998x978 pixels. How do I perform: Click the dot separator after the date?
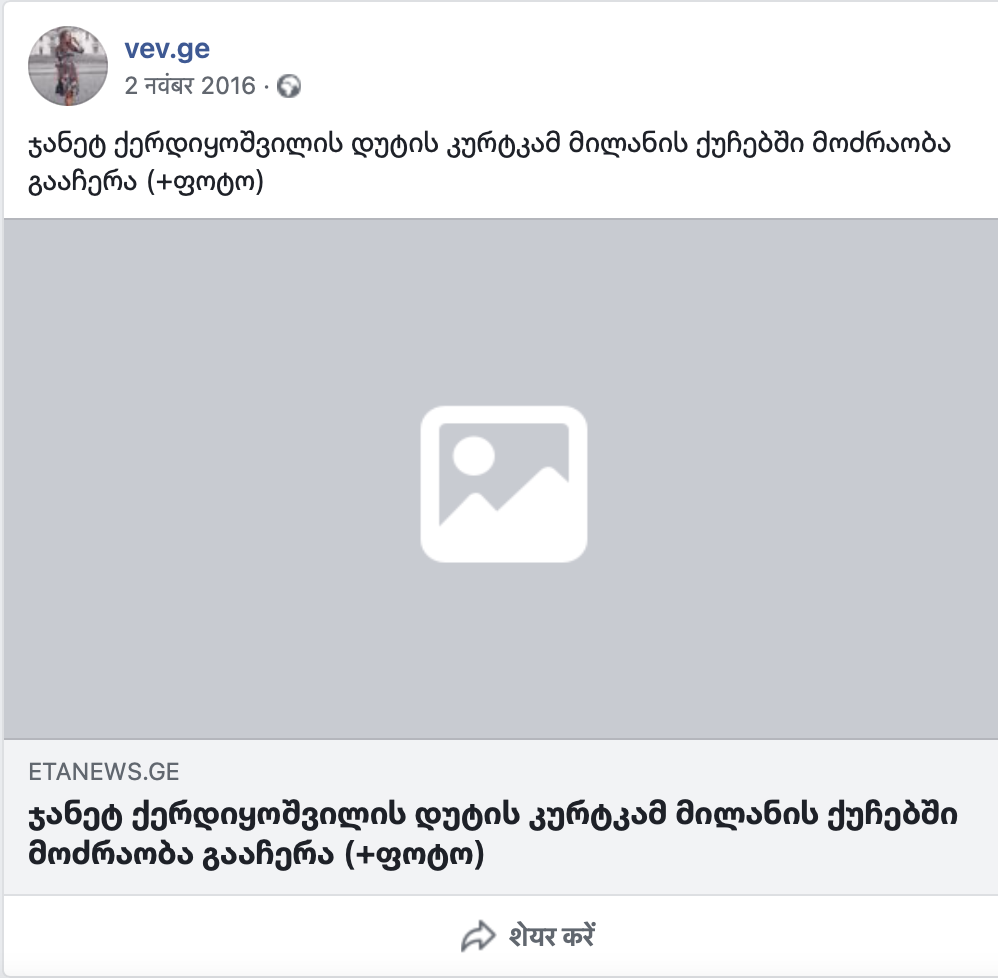coord(266,87)
